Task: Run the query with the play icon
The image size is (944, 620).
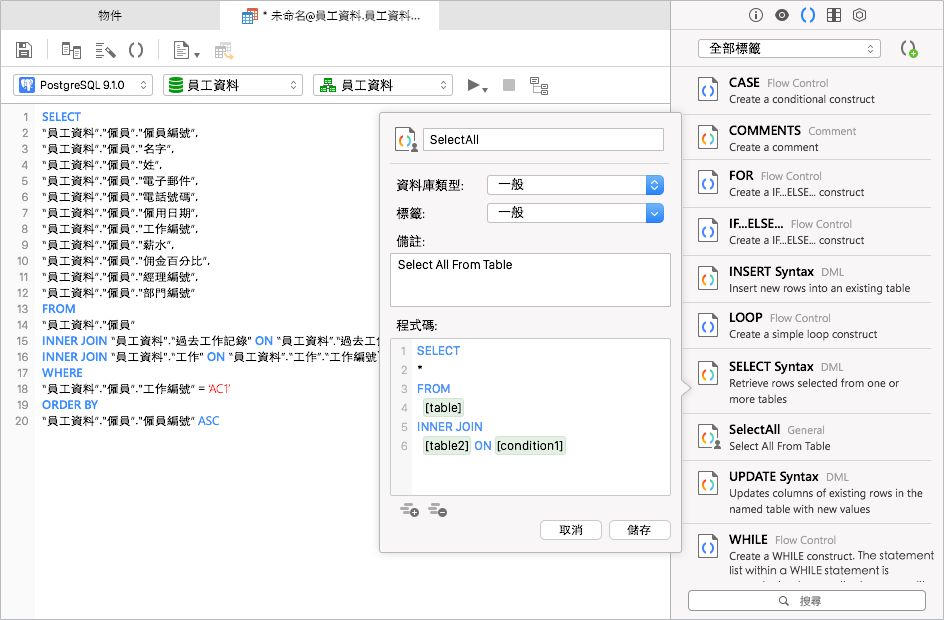Action: [x=473, y=85]
